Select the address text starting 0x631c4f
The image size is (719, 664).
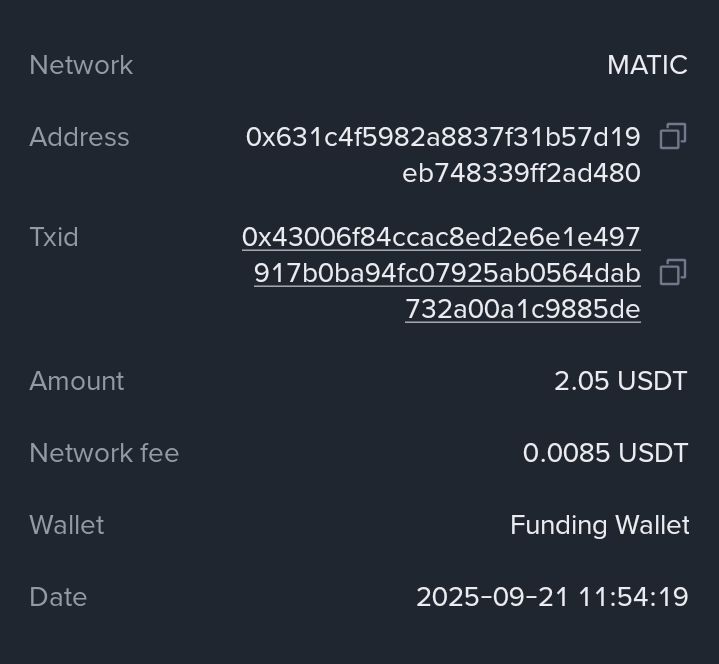[x=443, y=137]
